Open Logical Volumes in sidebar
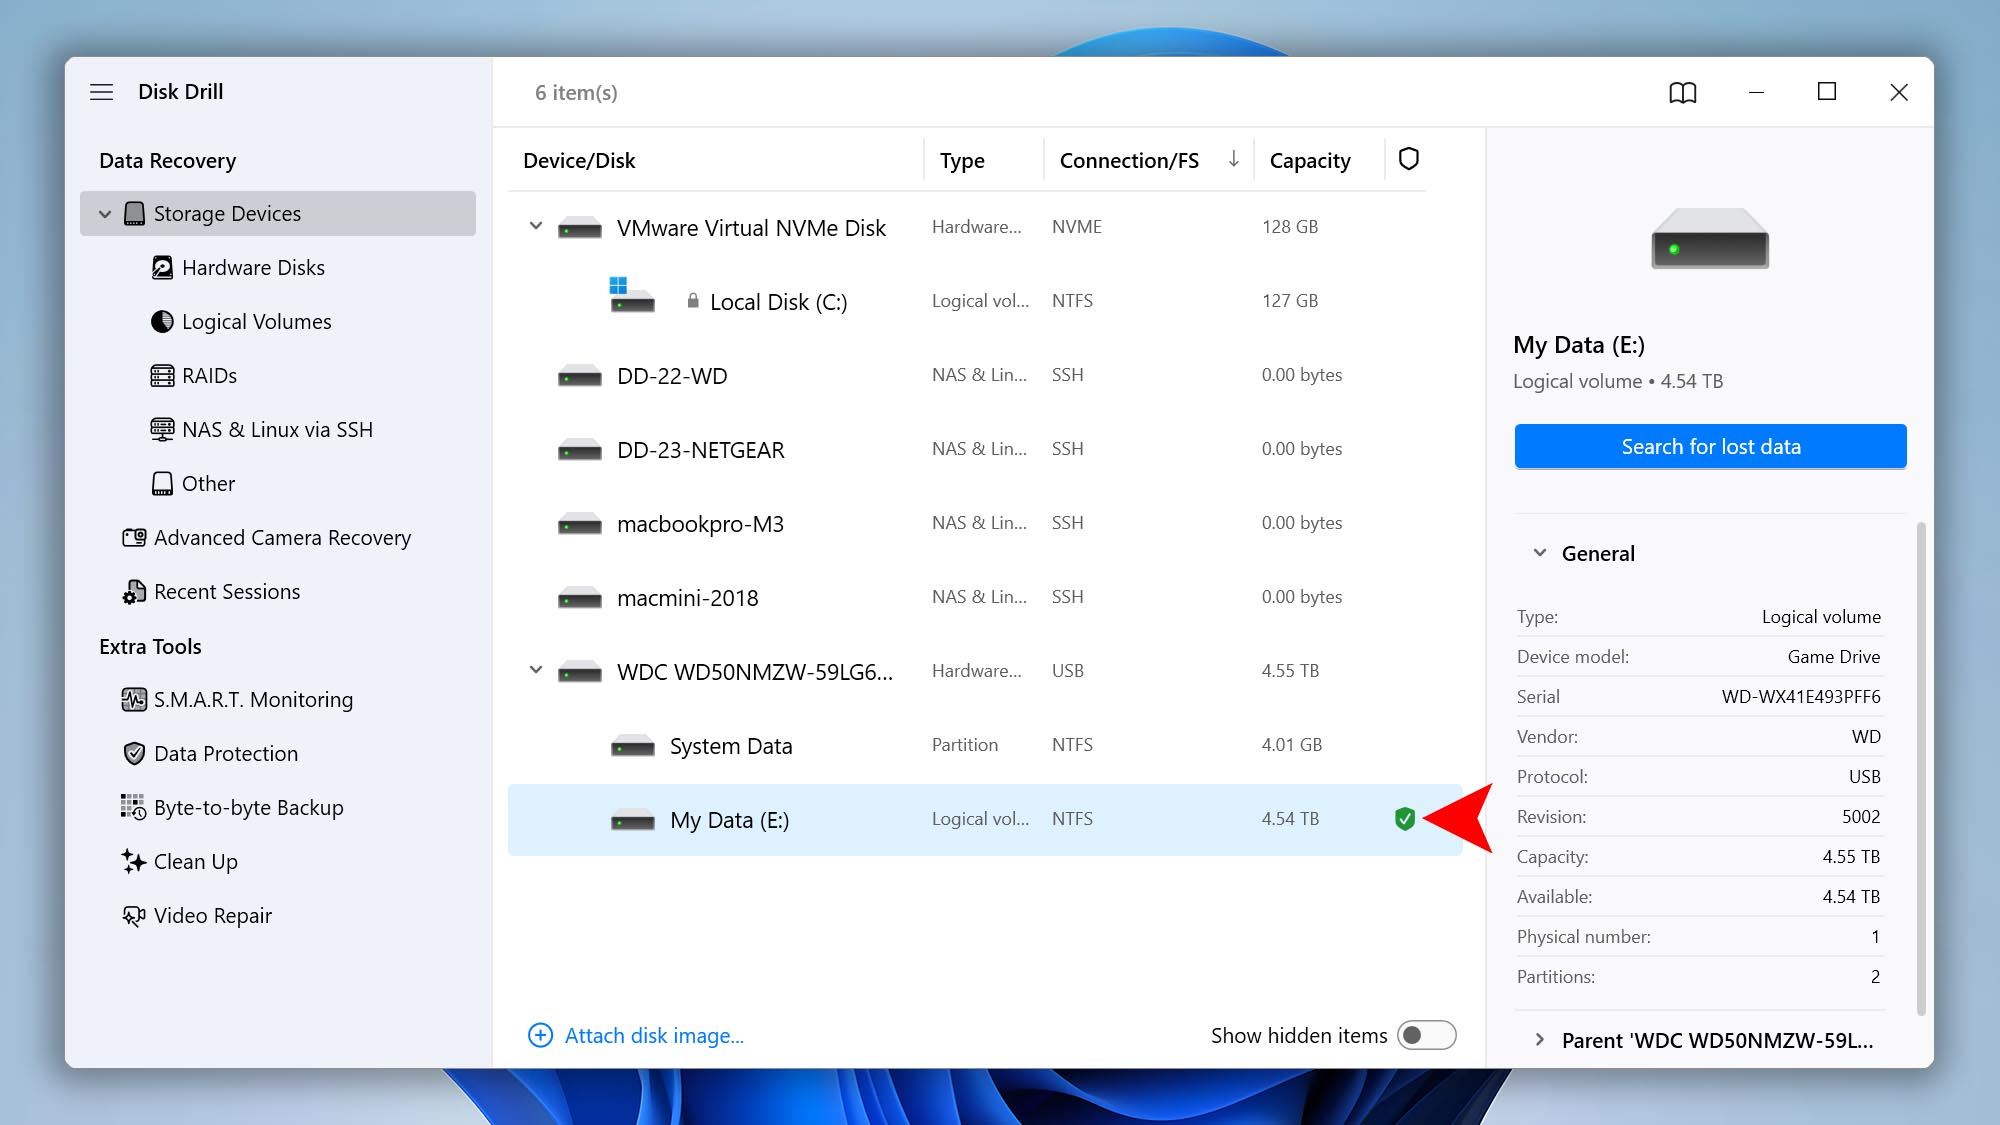 [x=256, y=322]
